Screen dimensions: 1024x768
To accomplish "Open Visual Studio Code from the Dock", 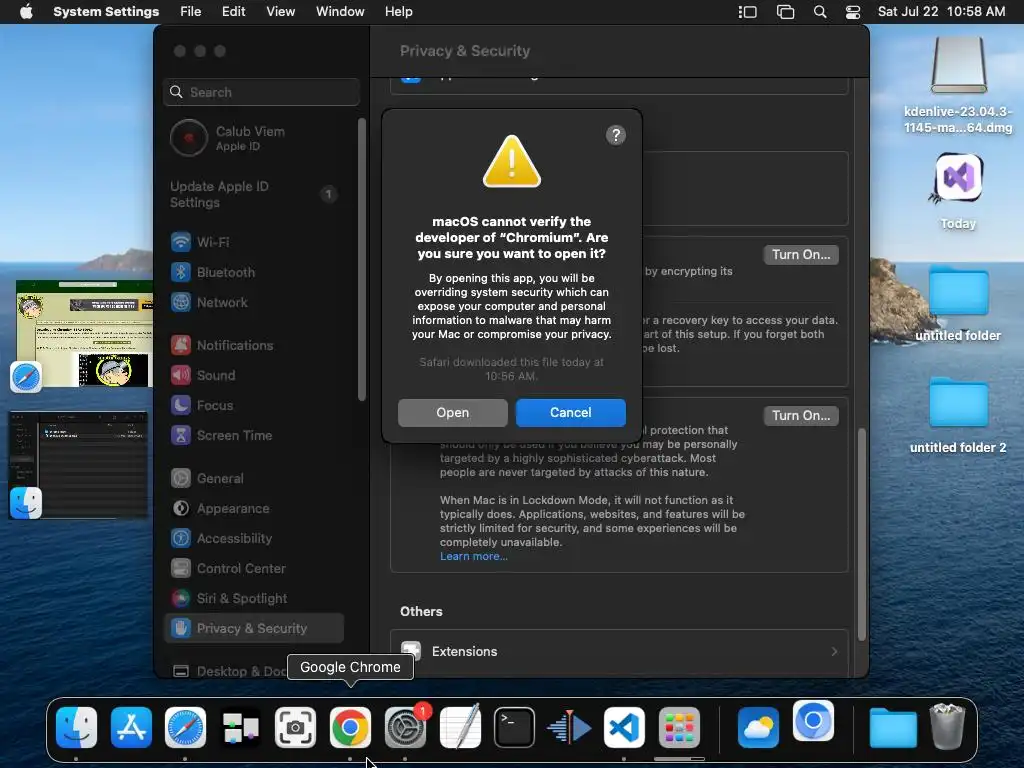I will click(x=624, y=728).
